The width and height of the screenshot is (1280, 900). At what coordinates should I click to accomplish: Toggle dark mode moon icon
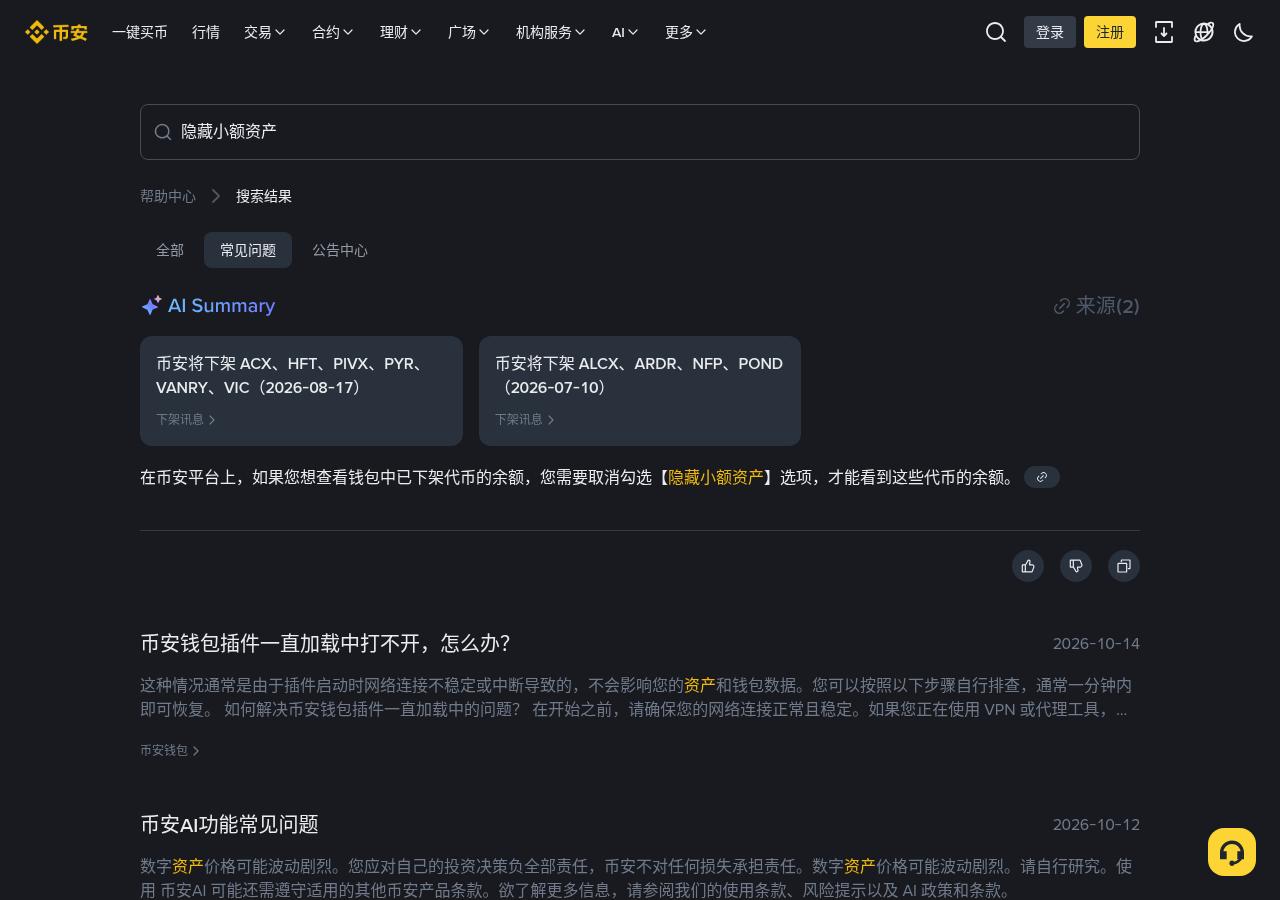pyautogui.click(x=1244, y=32)
